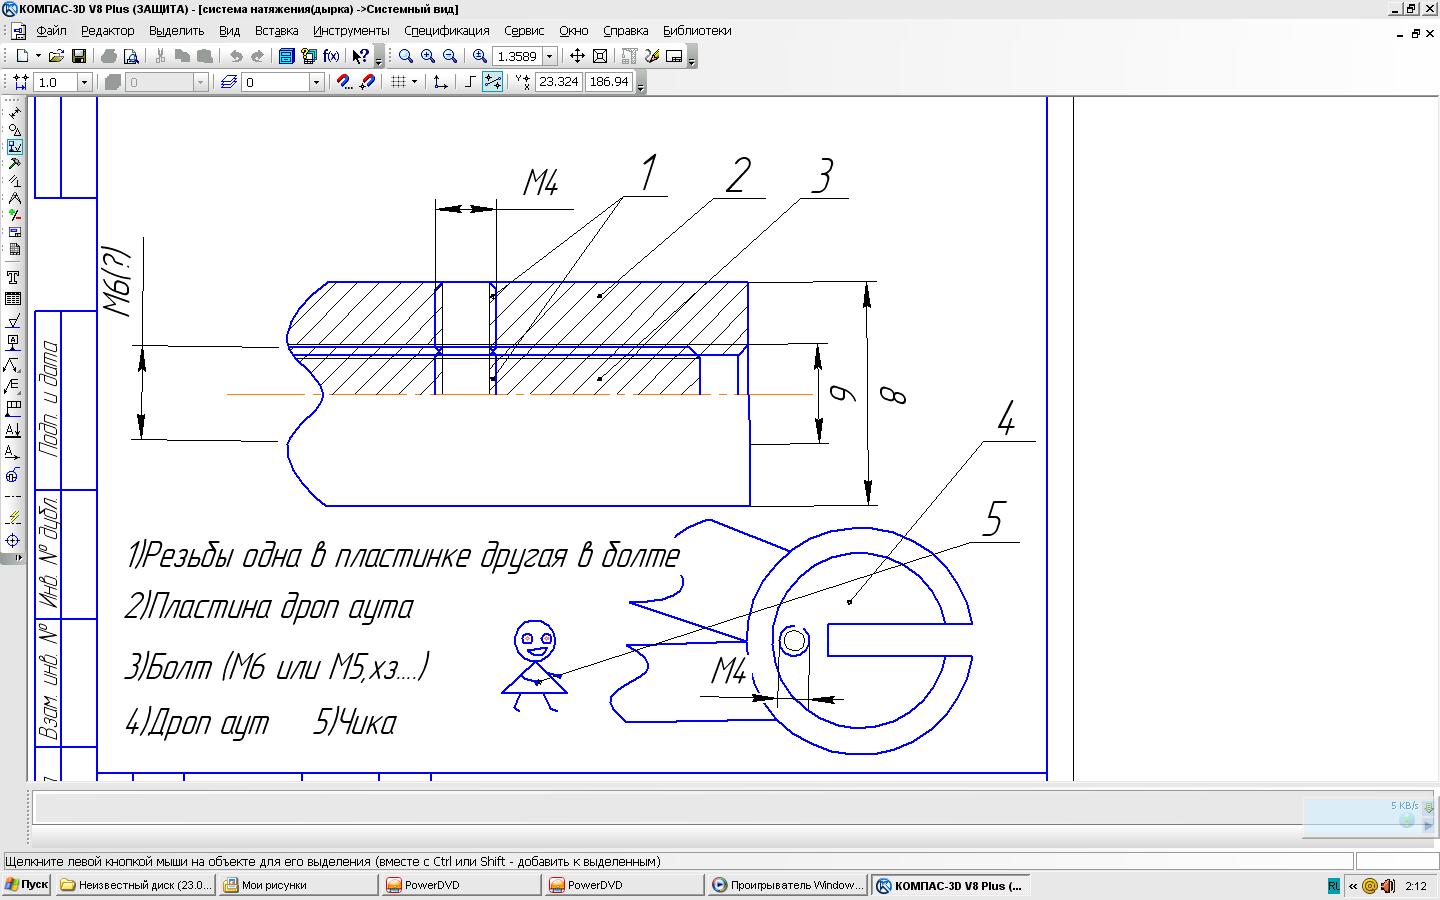1440x900 pixels.
Task: Open the Спецификация menu
Action: click(447, 31)
